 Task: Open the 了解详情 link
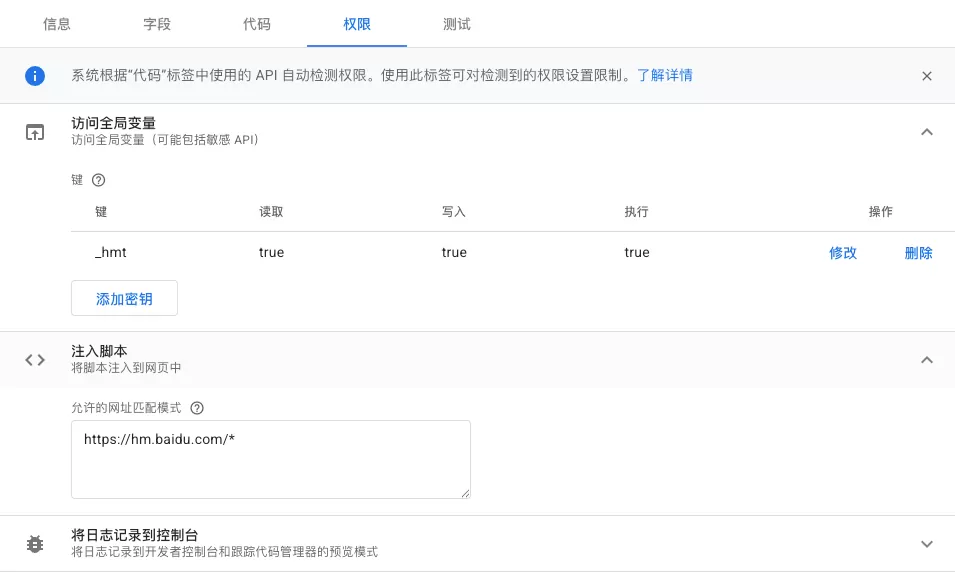point(665,76)
